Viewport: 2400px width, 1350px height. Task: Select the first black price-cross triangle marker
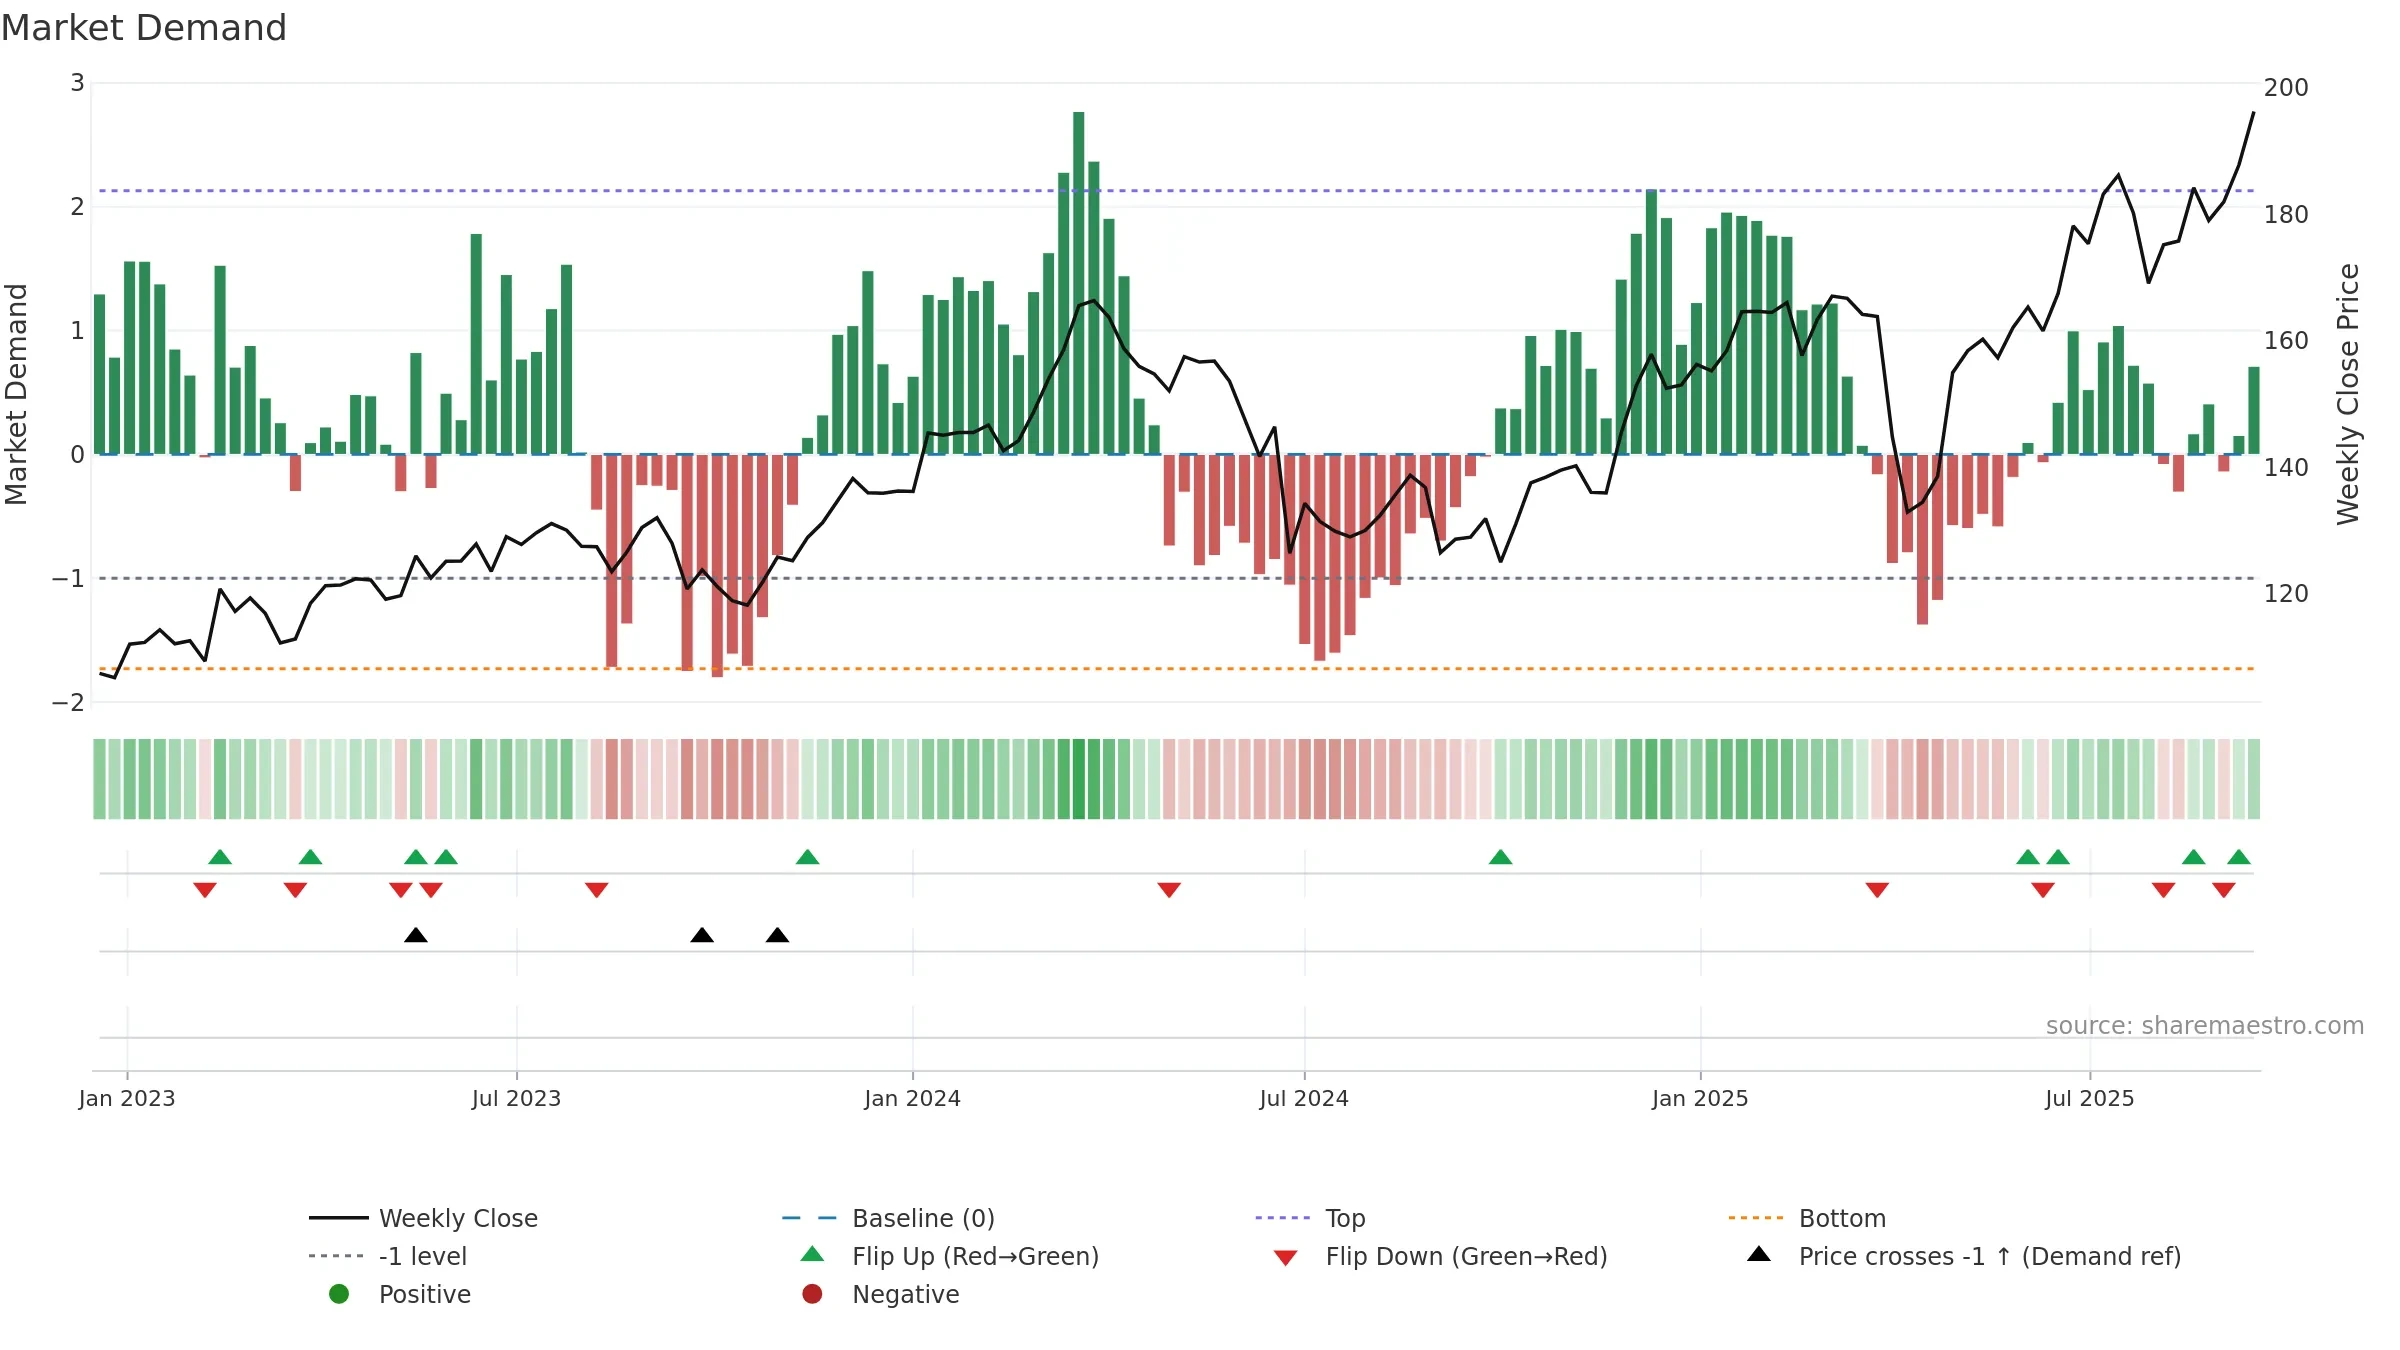[416, 935]
